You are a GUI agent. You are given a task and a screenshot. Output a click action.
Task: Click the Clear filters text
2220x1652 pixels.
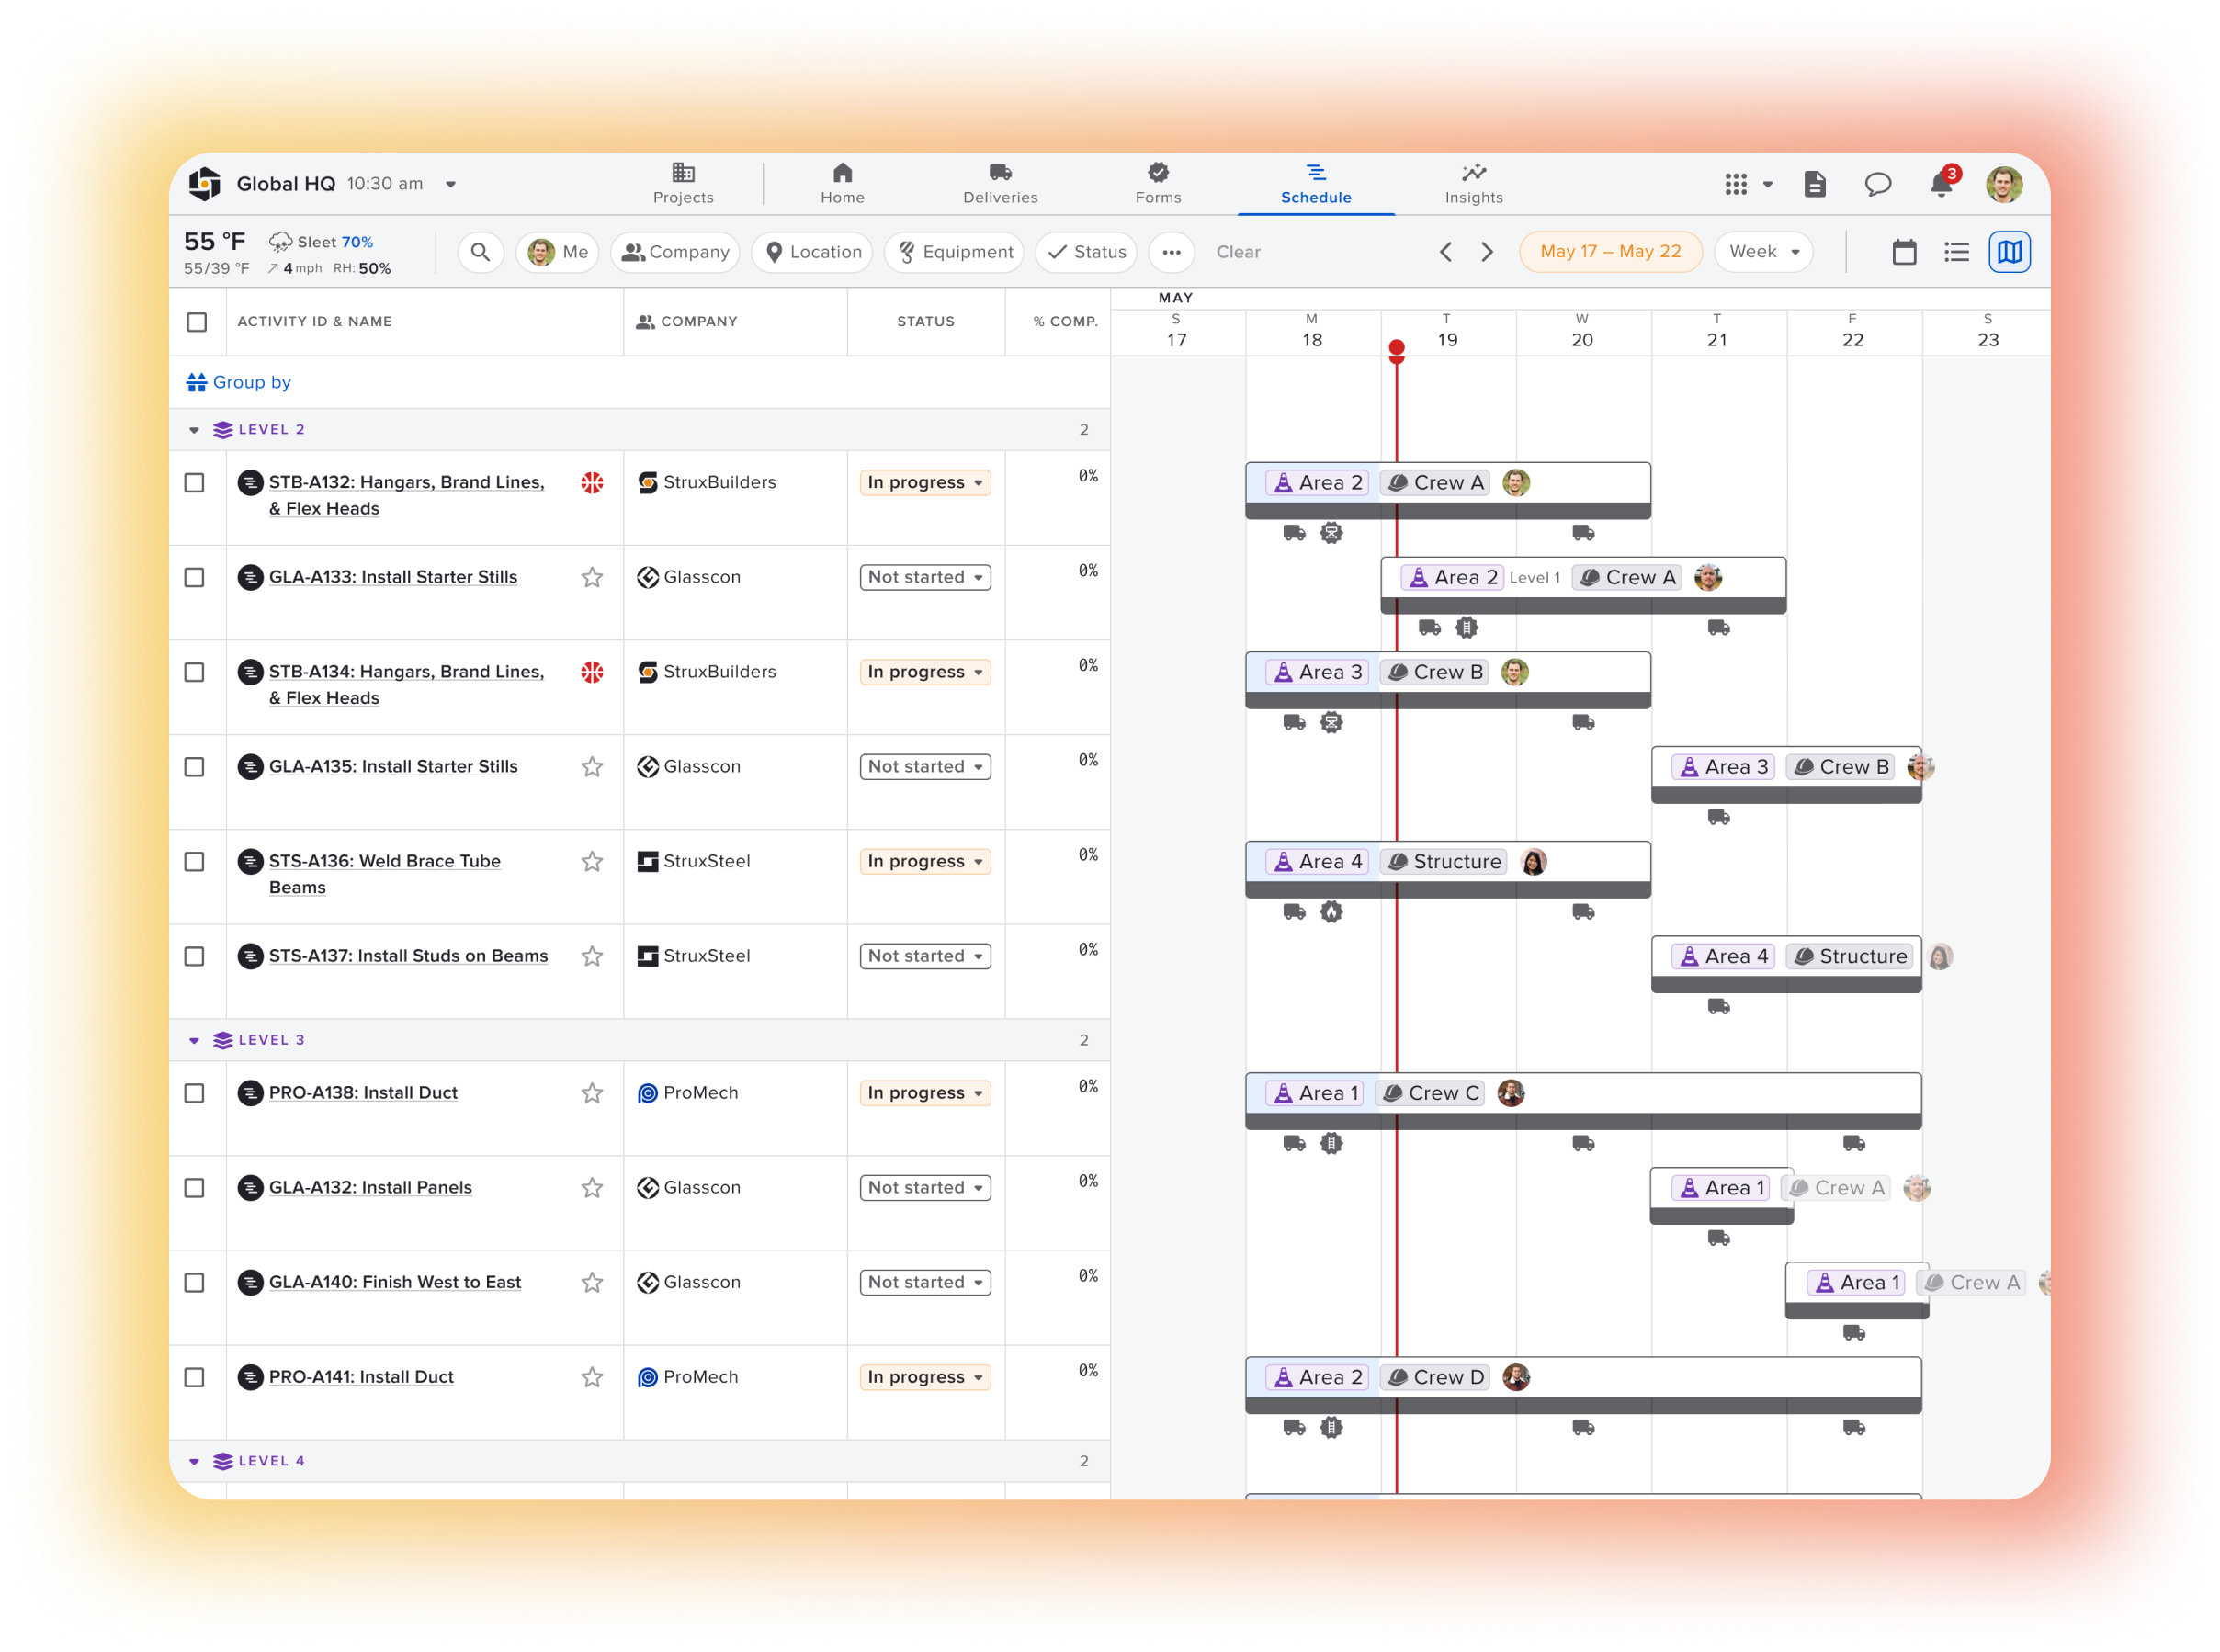[x=1238, y=252]
